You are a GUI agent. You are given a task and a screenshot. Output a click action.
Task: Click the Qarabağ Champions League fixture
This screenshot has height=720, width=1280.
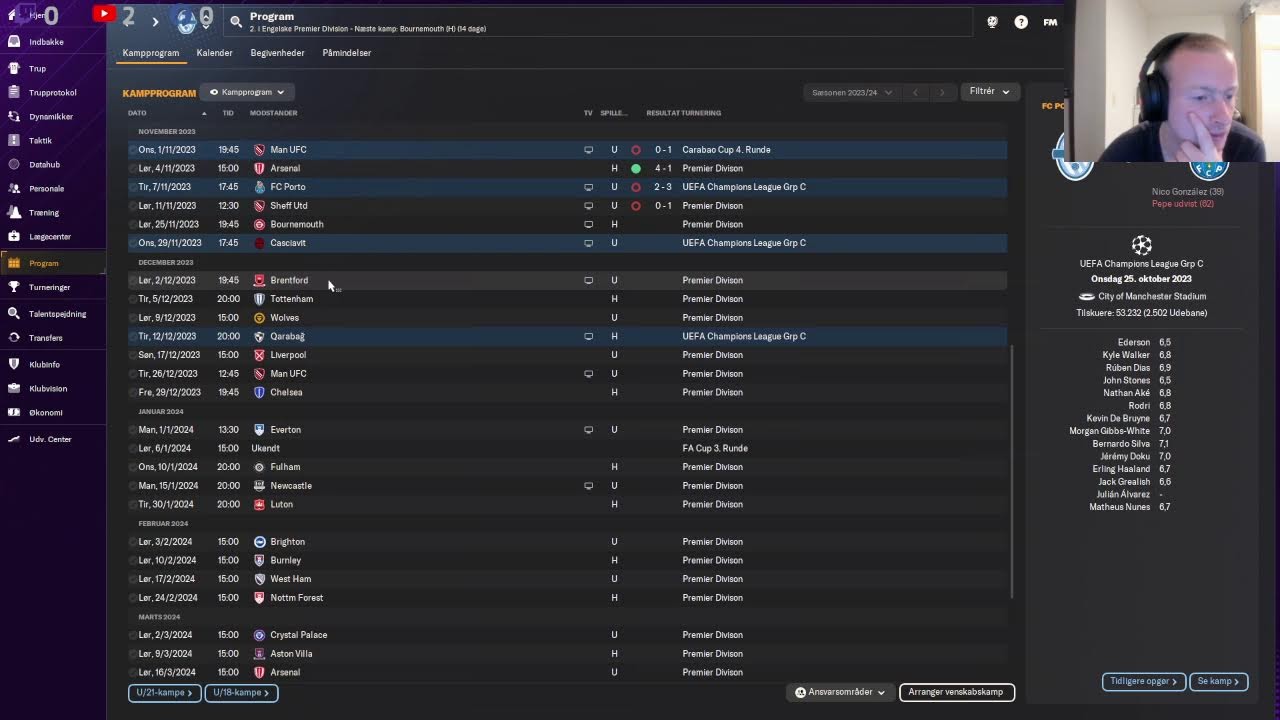(x=567, y=336)
